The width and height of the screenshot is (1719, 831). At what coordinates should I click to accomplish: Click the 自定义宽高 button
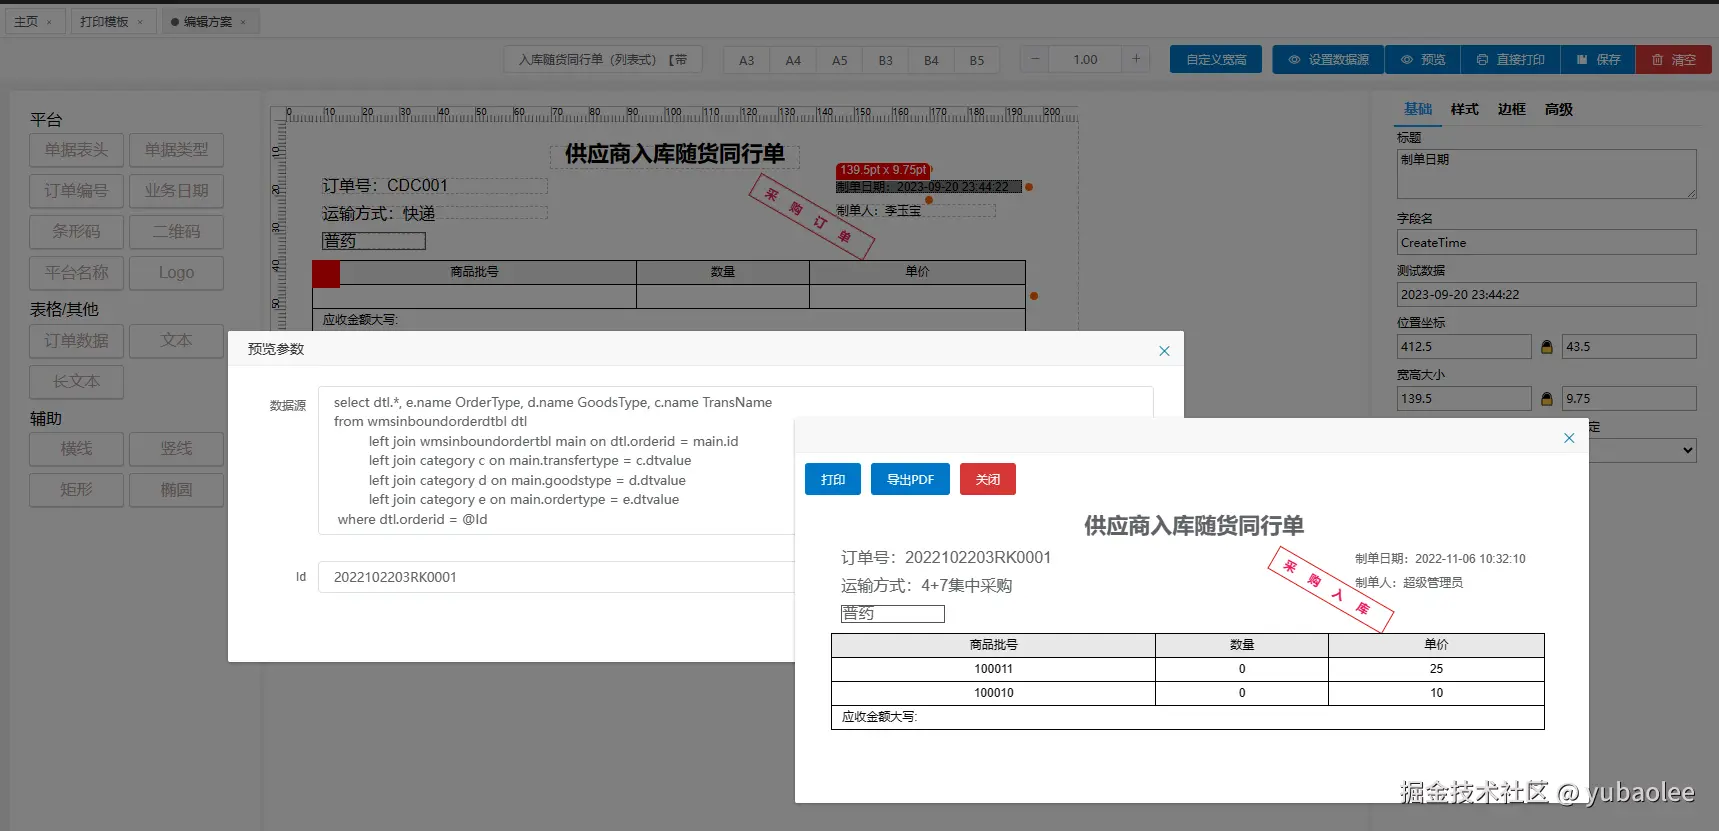pos(1216,60)
